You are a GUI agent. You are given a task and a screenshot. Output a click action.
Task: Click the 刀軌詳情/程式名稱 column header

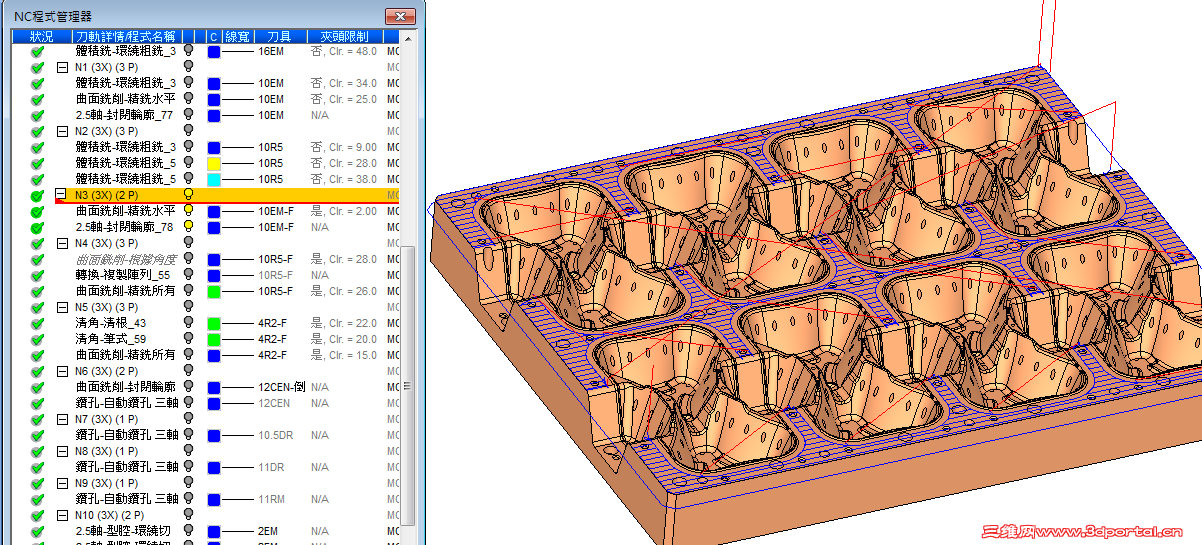126,36
